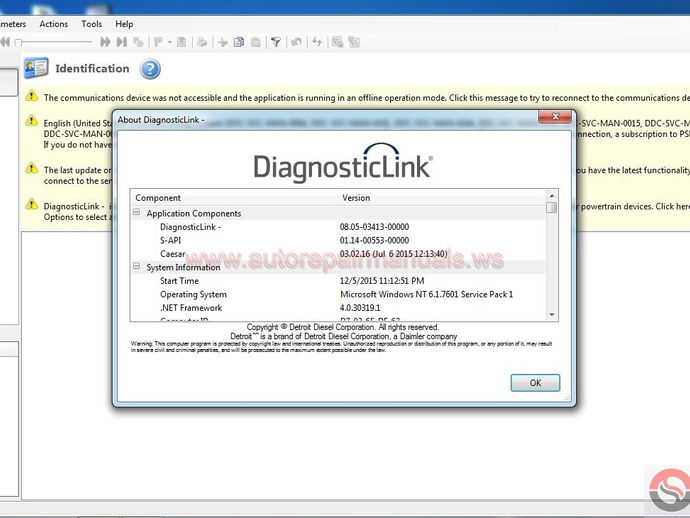
Task: Select the .NET Framework row
Action: pyautogui.click(x=338, y=308)
